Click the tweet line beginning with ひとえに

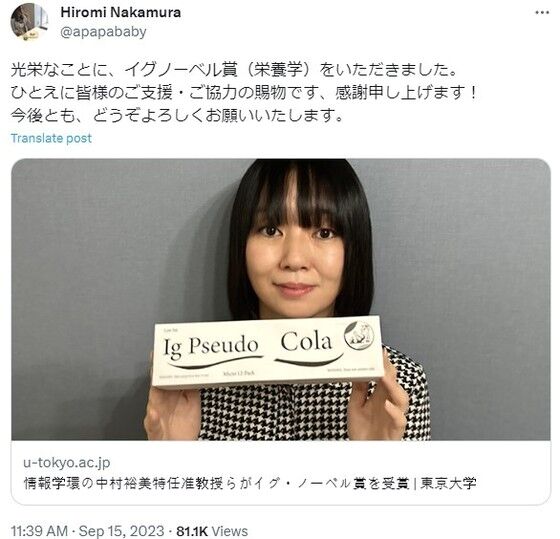244,93
